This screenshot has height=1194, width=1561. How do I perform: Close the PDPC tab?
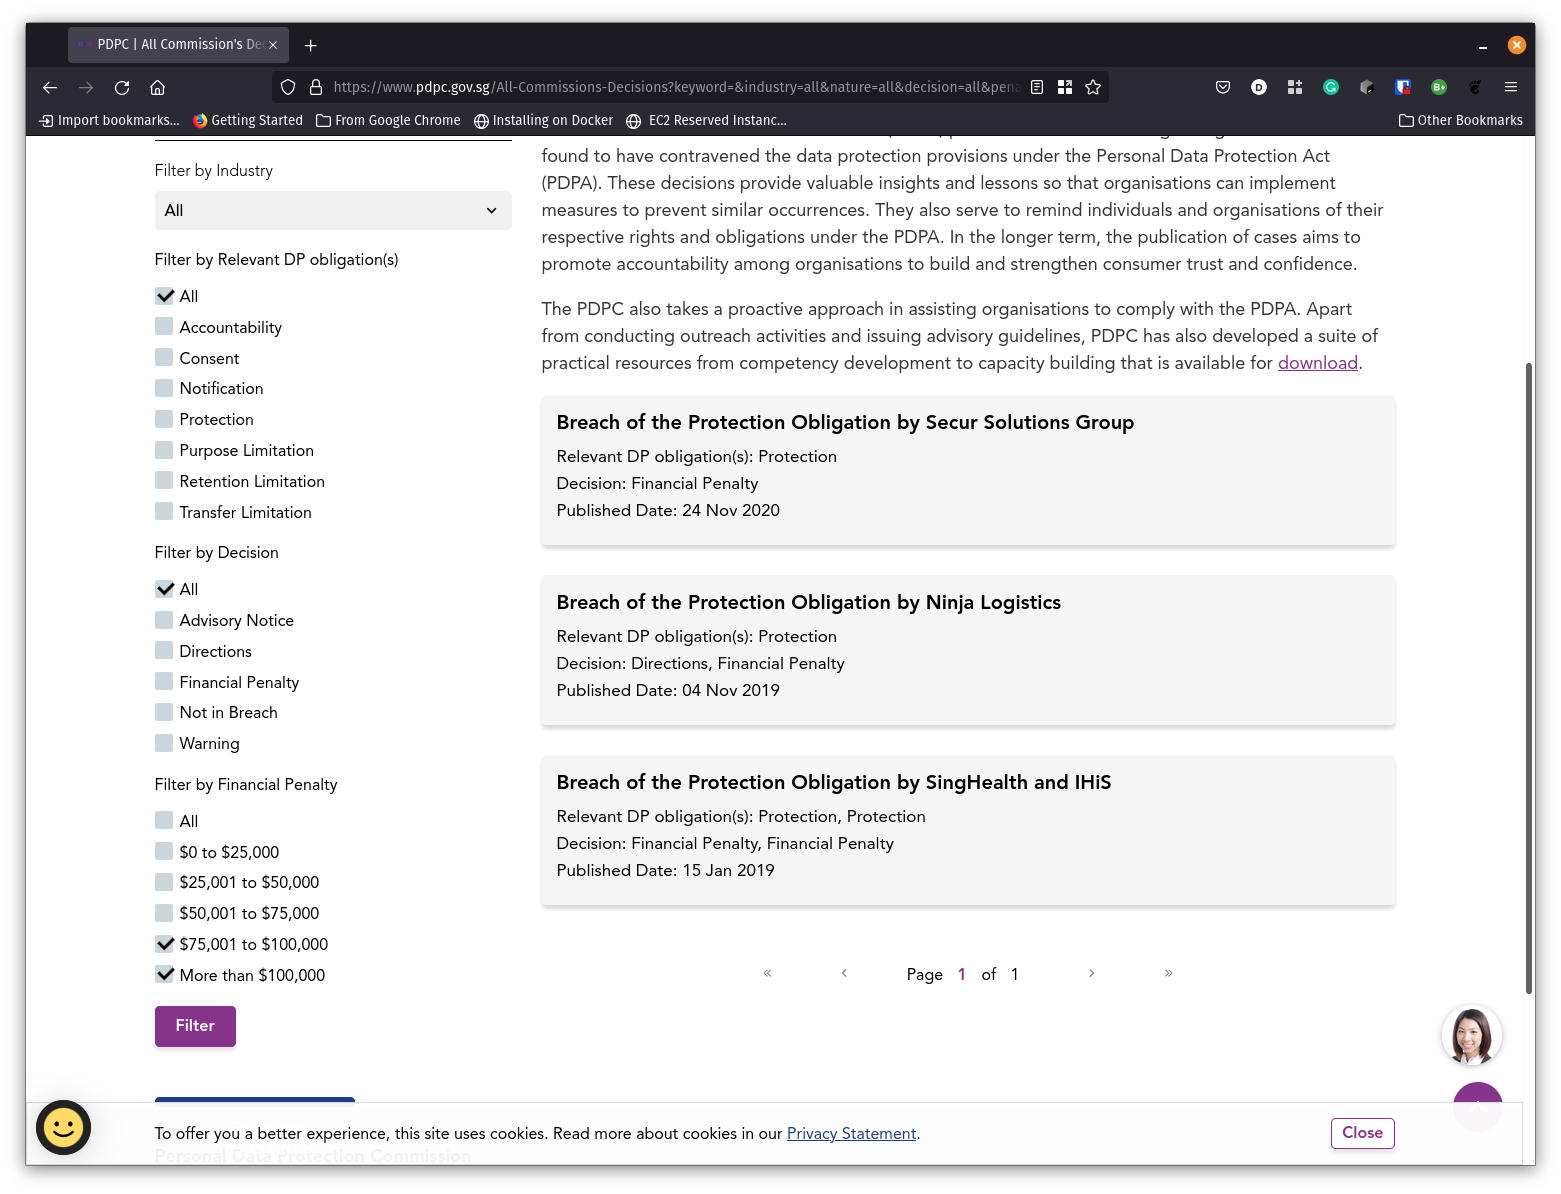tap(273, 45)
